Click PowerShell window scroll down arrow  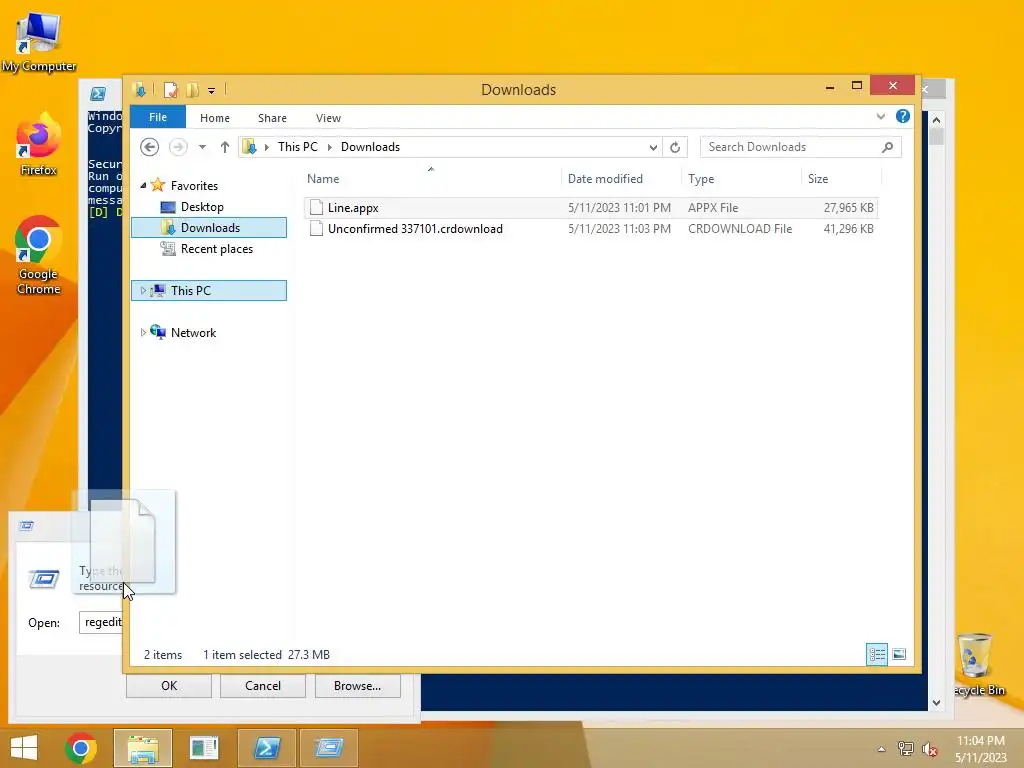[x=936, y=703]
